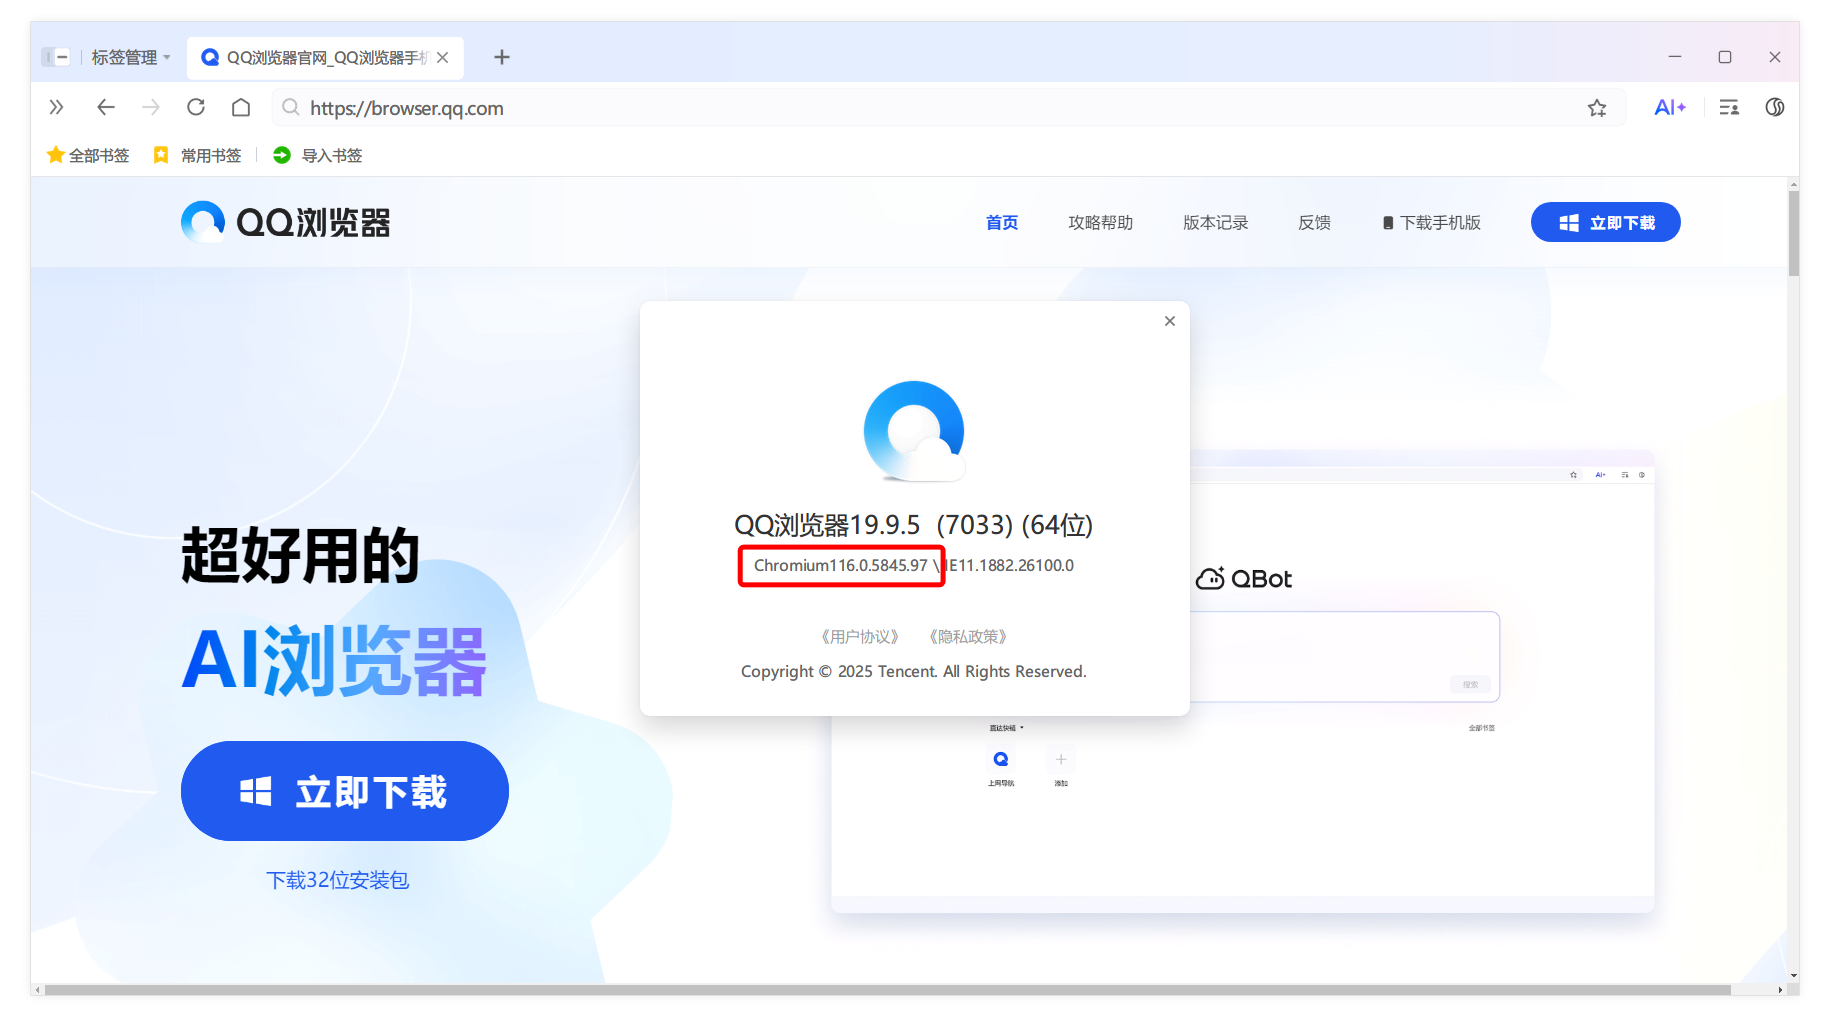Refresh the current page
The image size is (1828, 1027).
[x=196, y=107]
